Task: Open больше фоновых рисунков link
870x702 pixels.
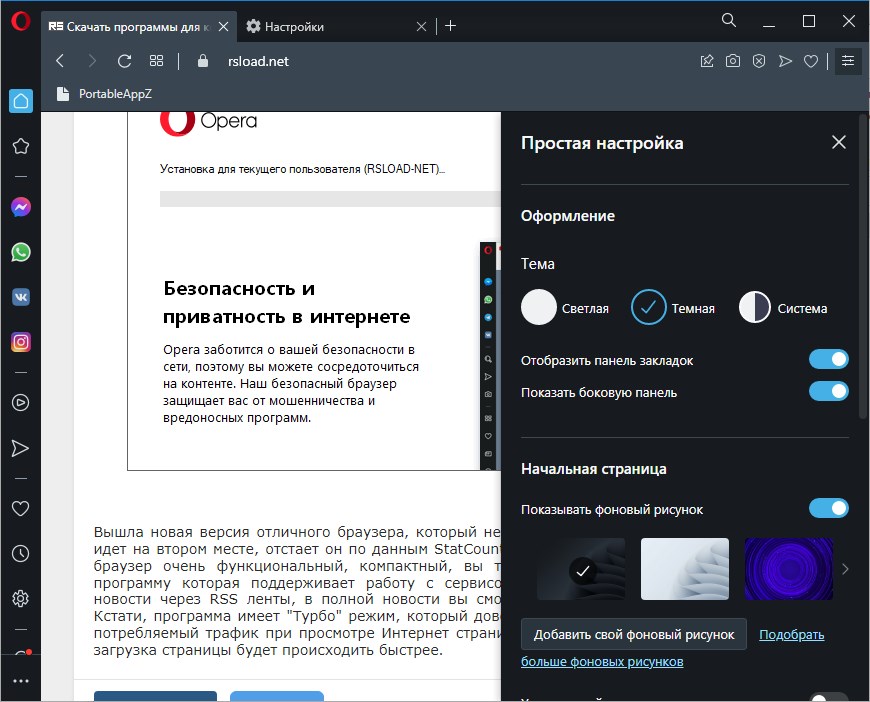Action: click(x=602, y=661)
